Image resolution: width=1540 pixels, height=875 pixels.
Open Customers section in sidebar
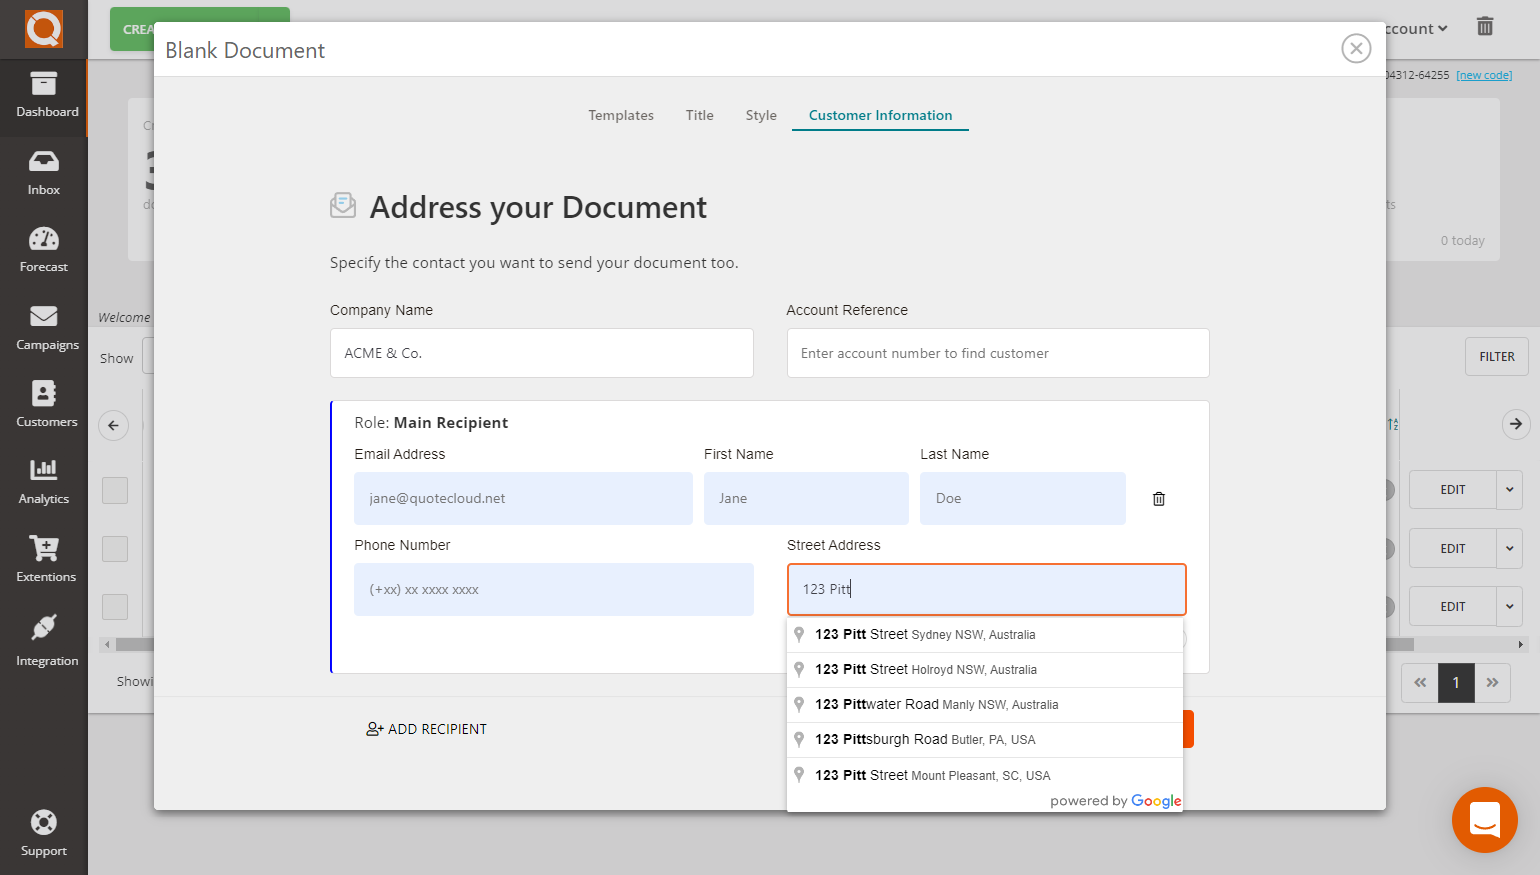click(x=44, y=405)
